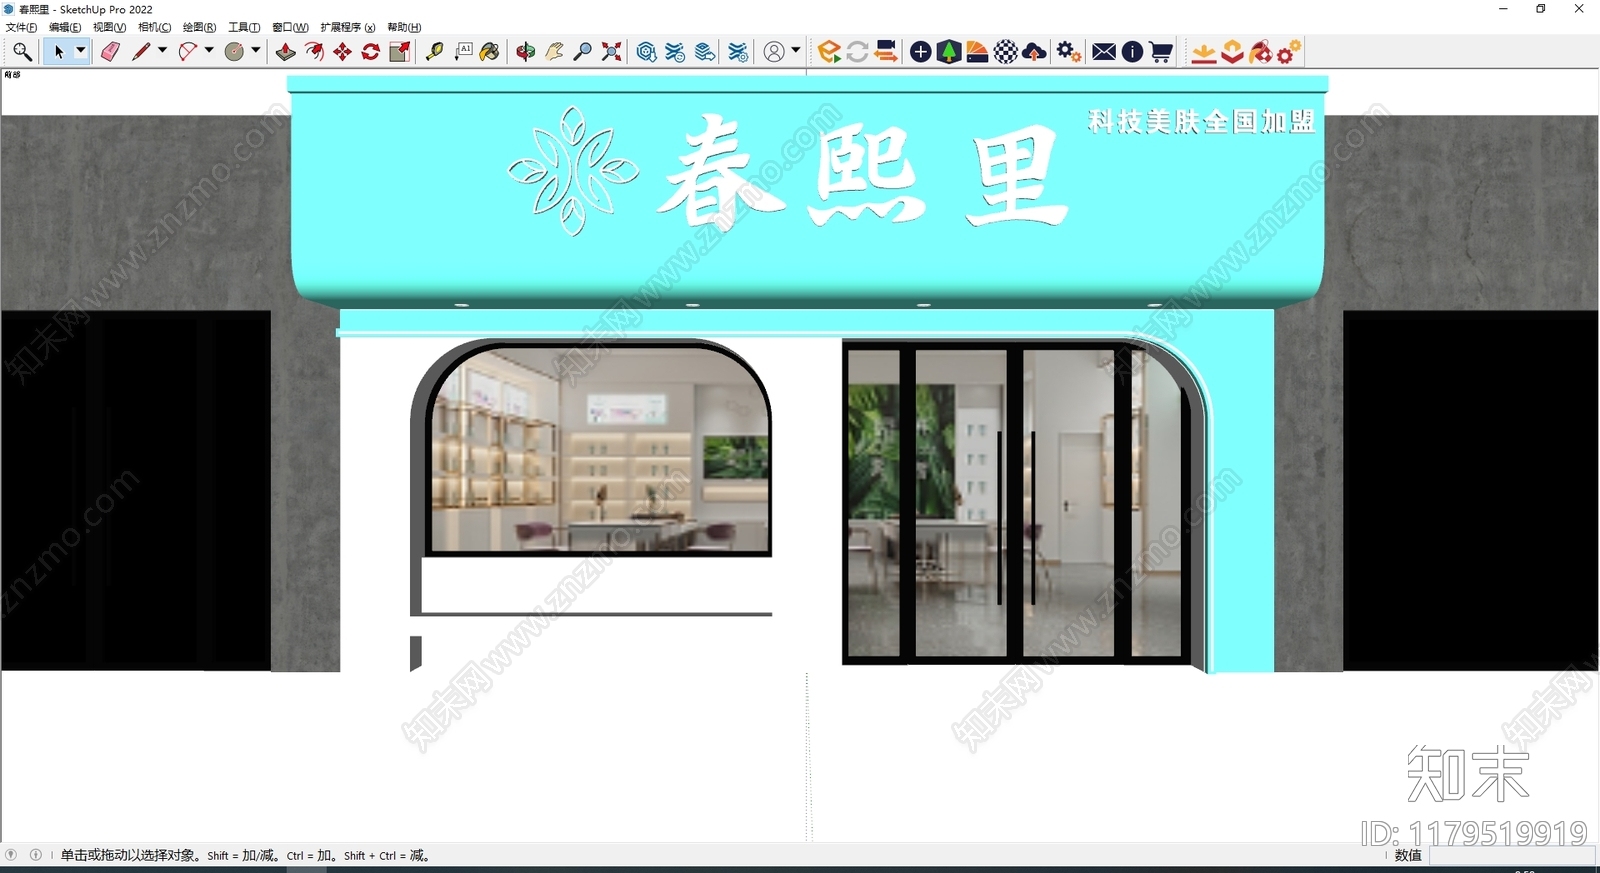
Task: Open the shape tool dropdown arrow
Action: click(256, 50)
